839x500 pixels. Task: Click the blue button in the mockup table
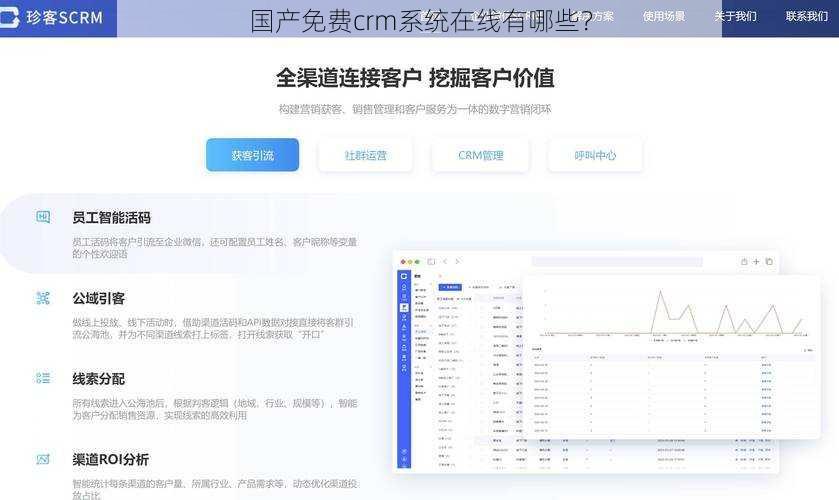click(450, 287)
